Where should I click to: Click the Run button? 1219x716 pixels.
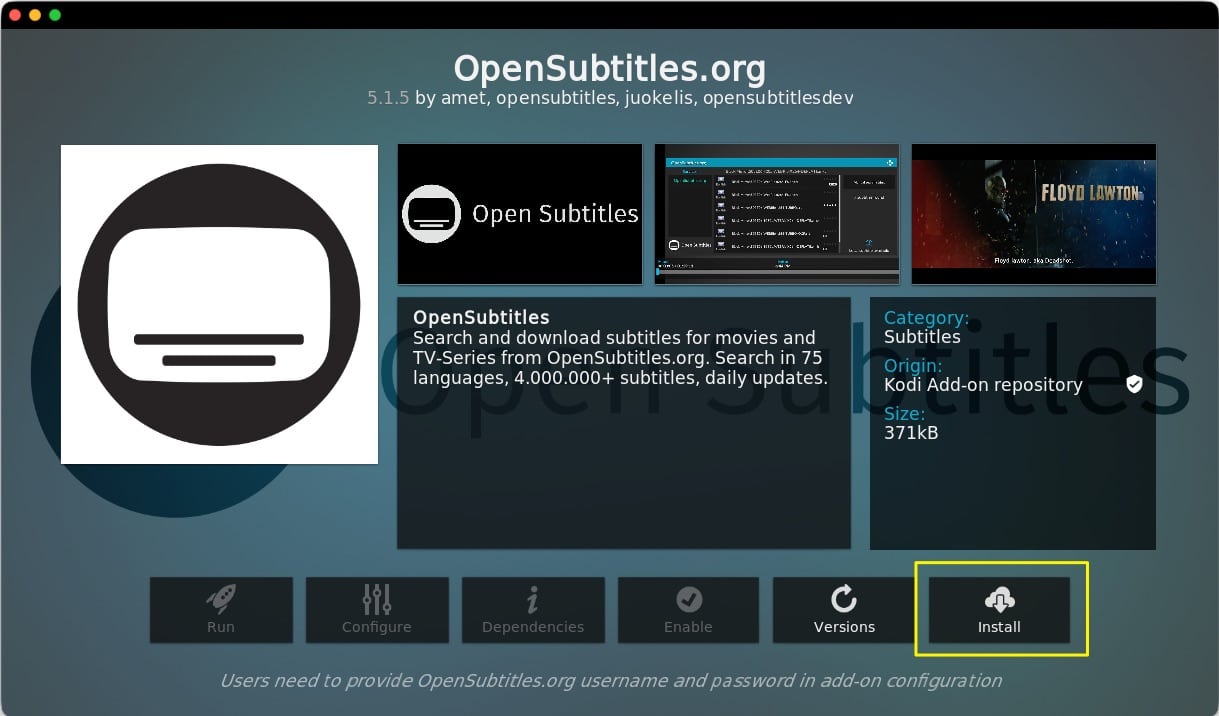(x=221, y=610)
